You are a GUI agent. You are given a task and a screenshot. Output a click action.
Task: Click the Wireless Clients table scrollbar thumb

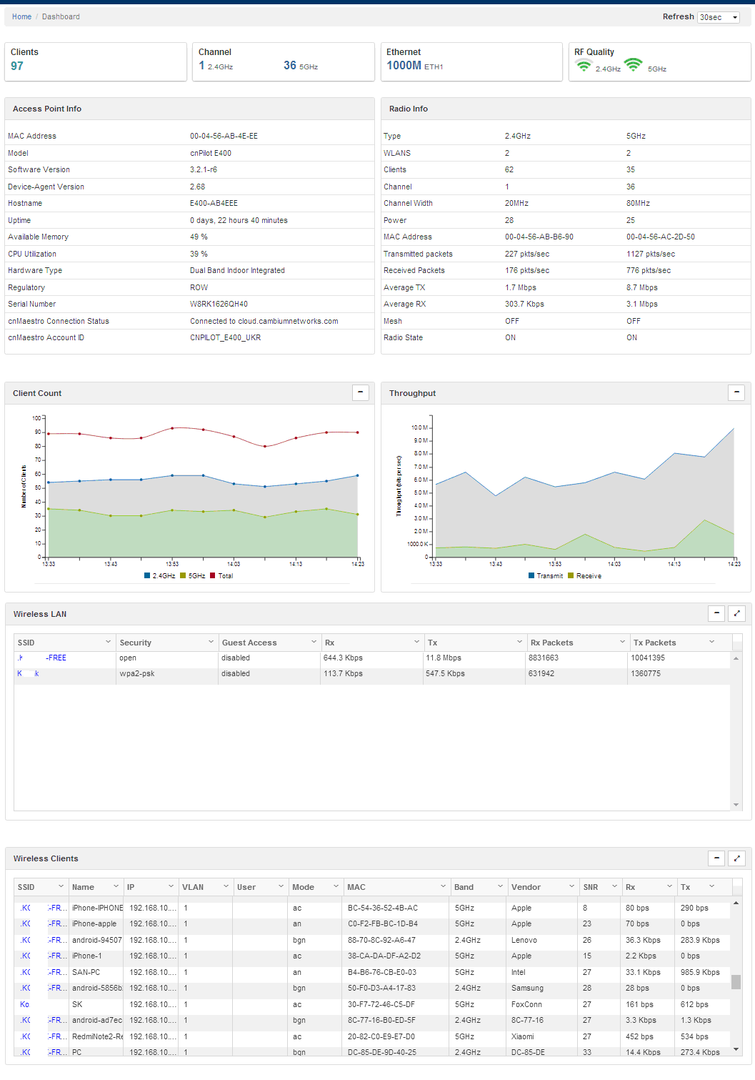736,982
